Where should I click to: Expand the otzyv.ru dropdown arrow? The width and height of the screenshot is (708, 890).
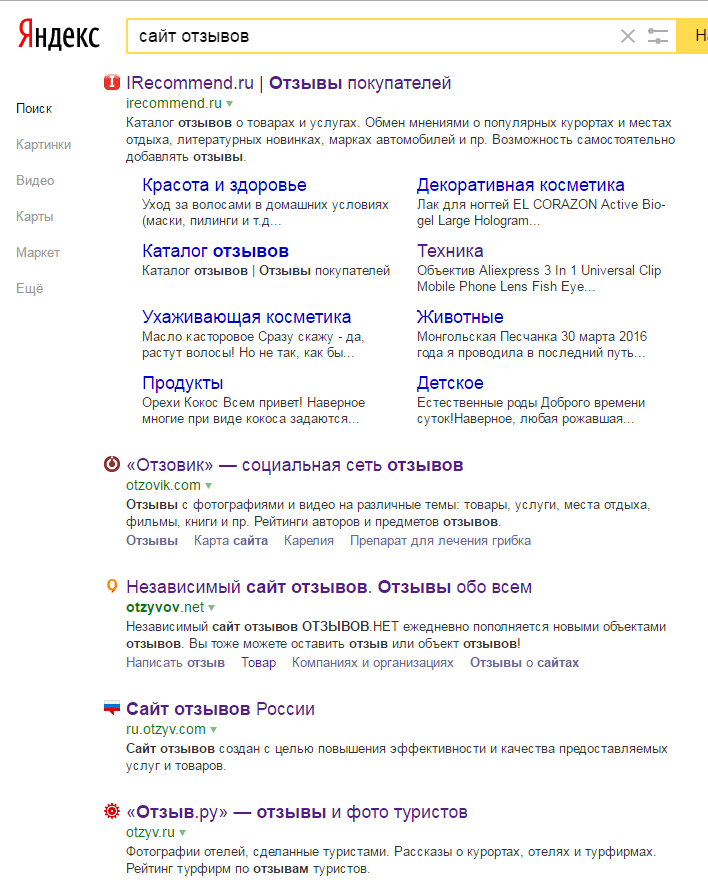click(x=182, y=833)
